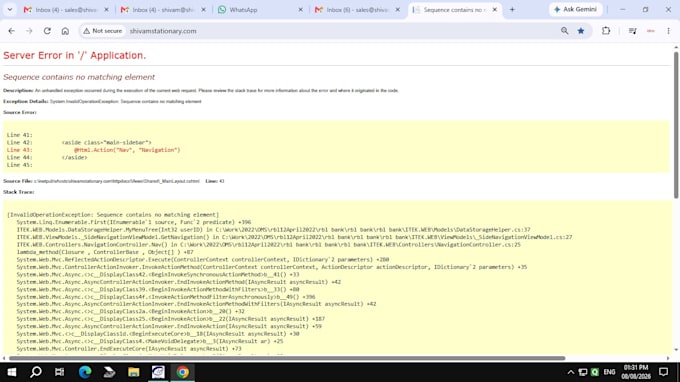Image resolution: width=680 pixels, height=382 pixels.
Task: Click the Chrome taskbar icon
Action: [x=183, y=372]
